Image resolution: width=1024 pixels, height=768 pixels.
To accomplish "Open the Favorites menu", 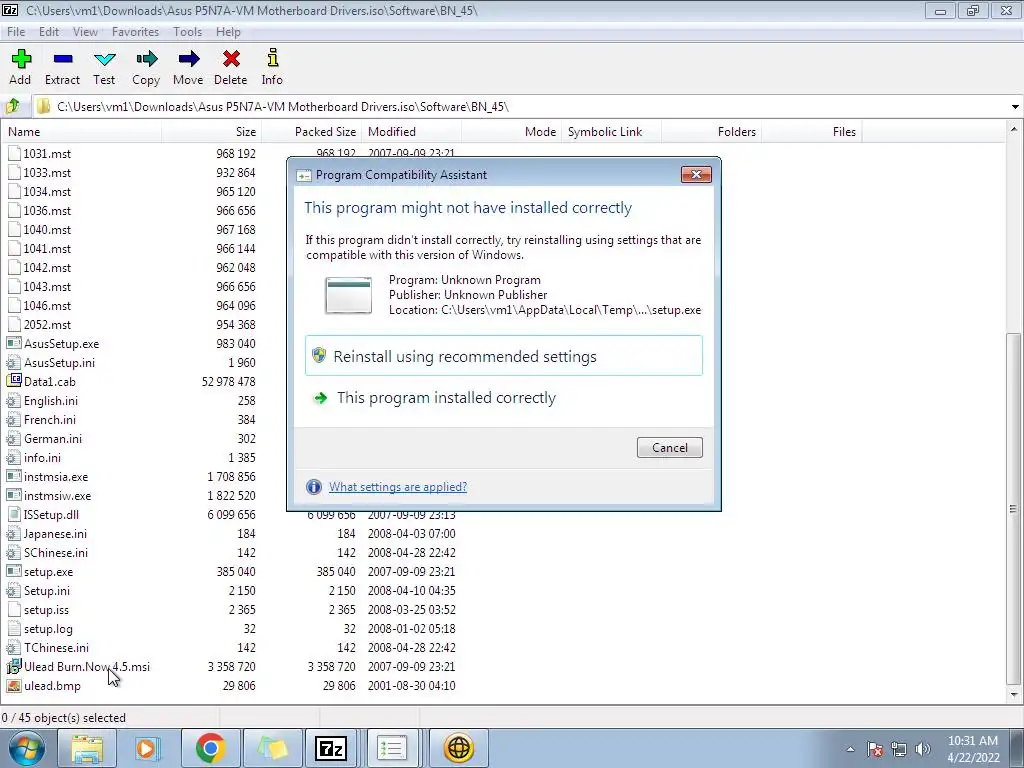I will [x=135, y=31].
